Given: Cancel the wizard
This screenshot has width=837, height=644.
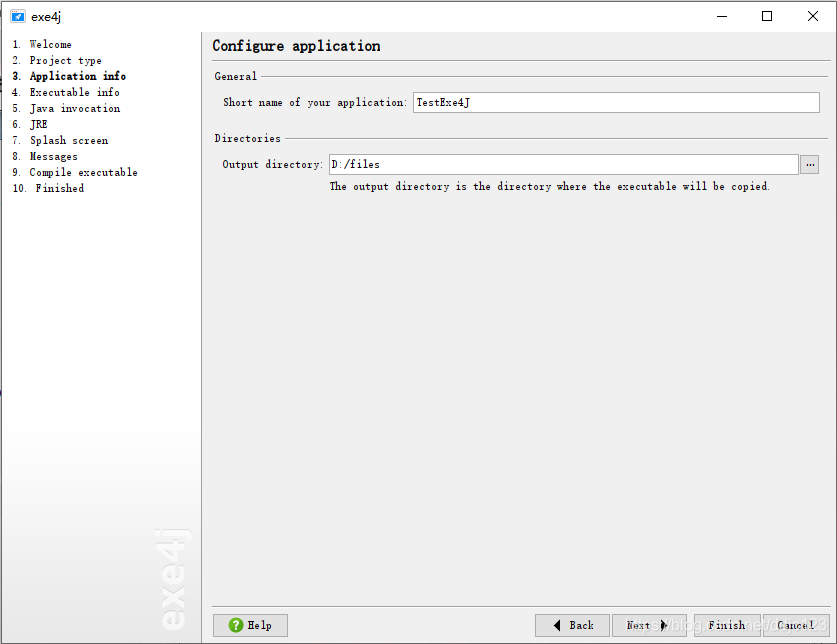Looking at the screenshot, I should pos(796,625).
